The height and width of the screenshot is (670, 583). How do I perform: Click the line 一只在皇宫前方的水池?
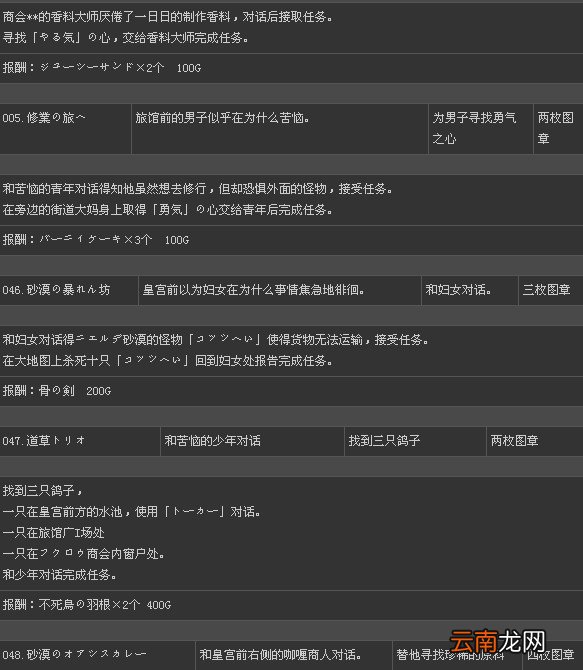tap(132, 511)
